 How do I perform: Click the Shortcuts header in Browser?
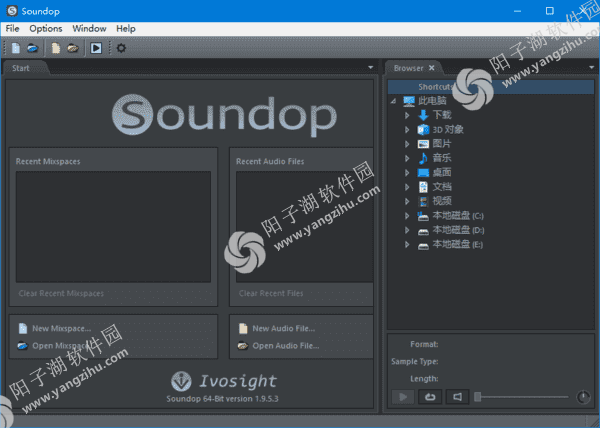(491, 87)
